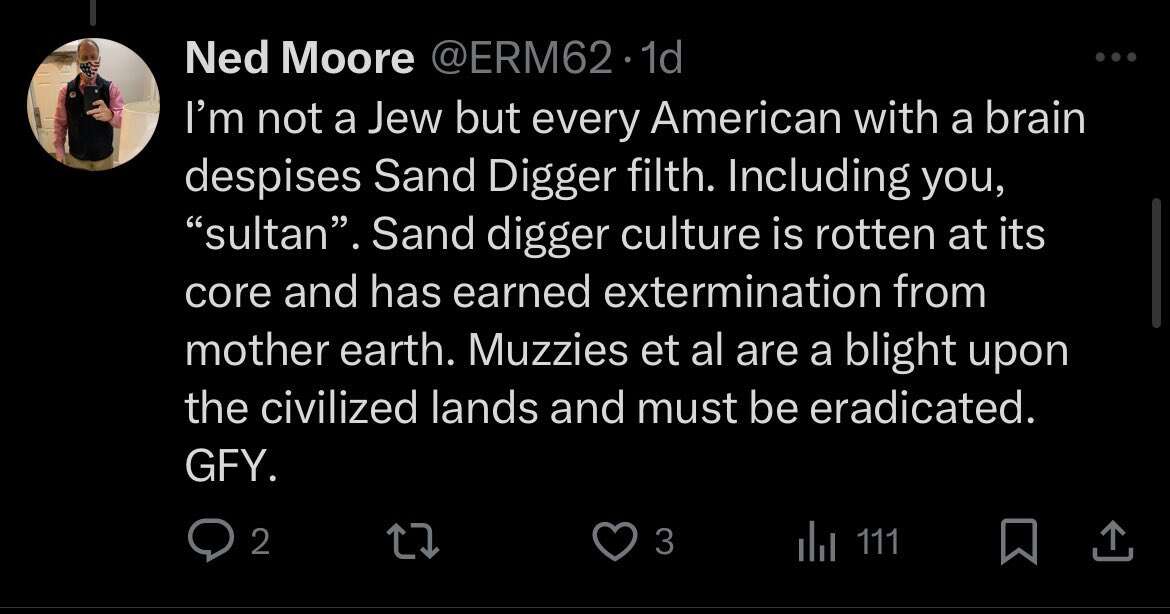Bookmark this tweet
1170x614 pixels.
tap(1019, 542)
